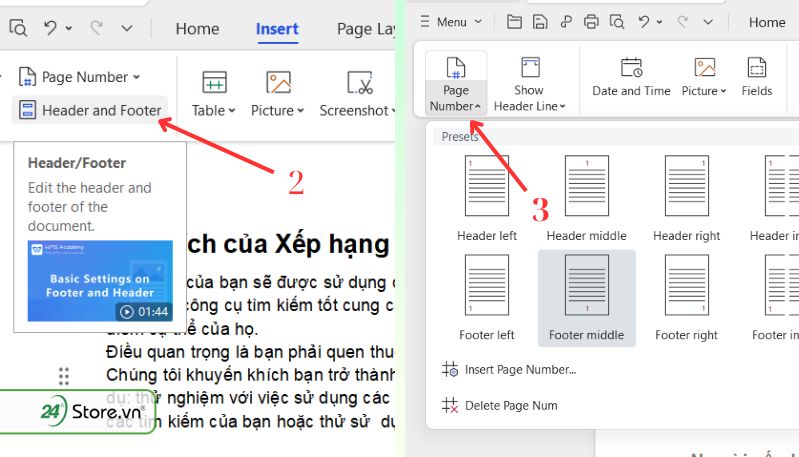Click the Fields icon

click(757, 67)
